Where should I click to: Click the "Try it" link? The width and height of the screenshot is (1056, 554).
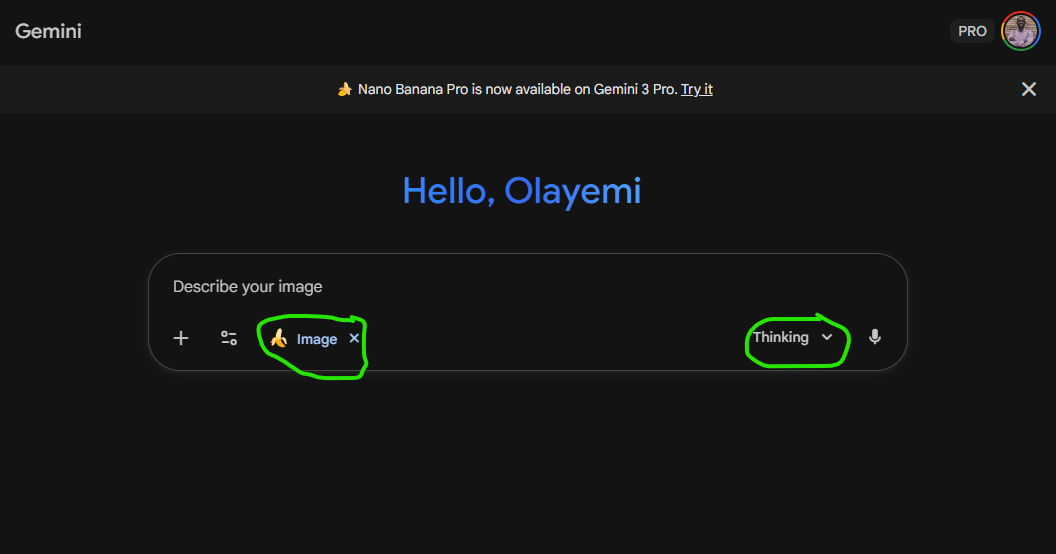click(x=697, y=89)
